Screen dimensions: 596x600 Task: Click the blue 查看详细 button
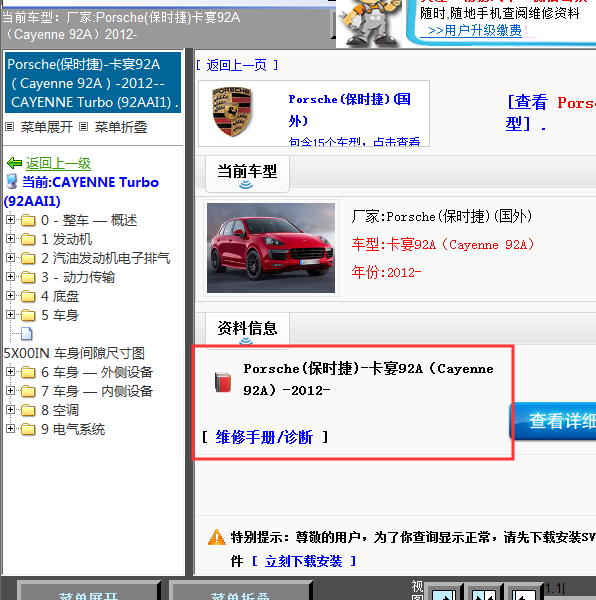click(x=553, y=421)
